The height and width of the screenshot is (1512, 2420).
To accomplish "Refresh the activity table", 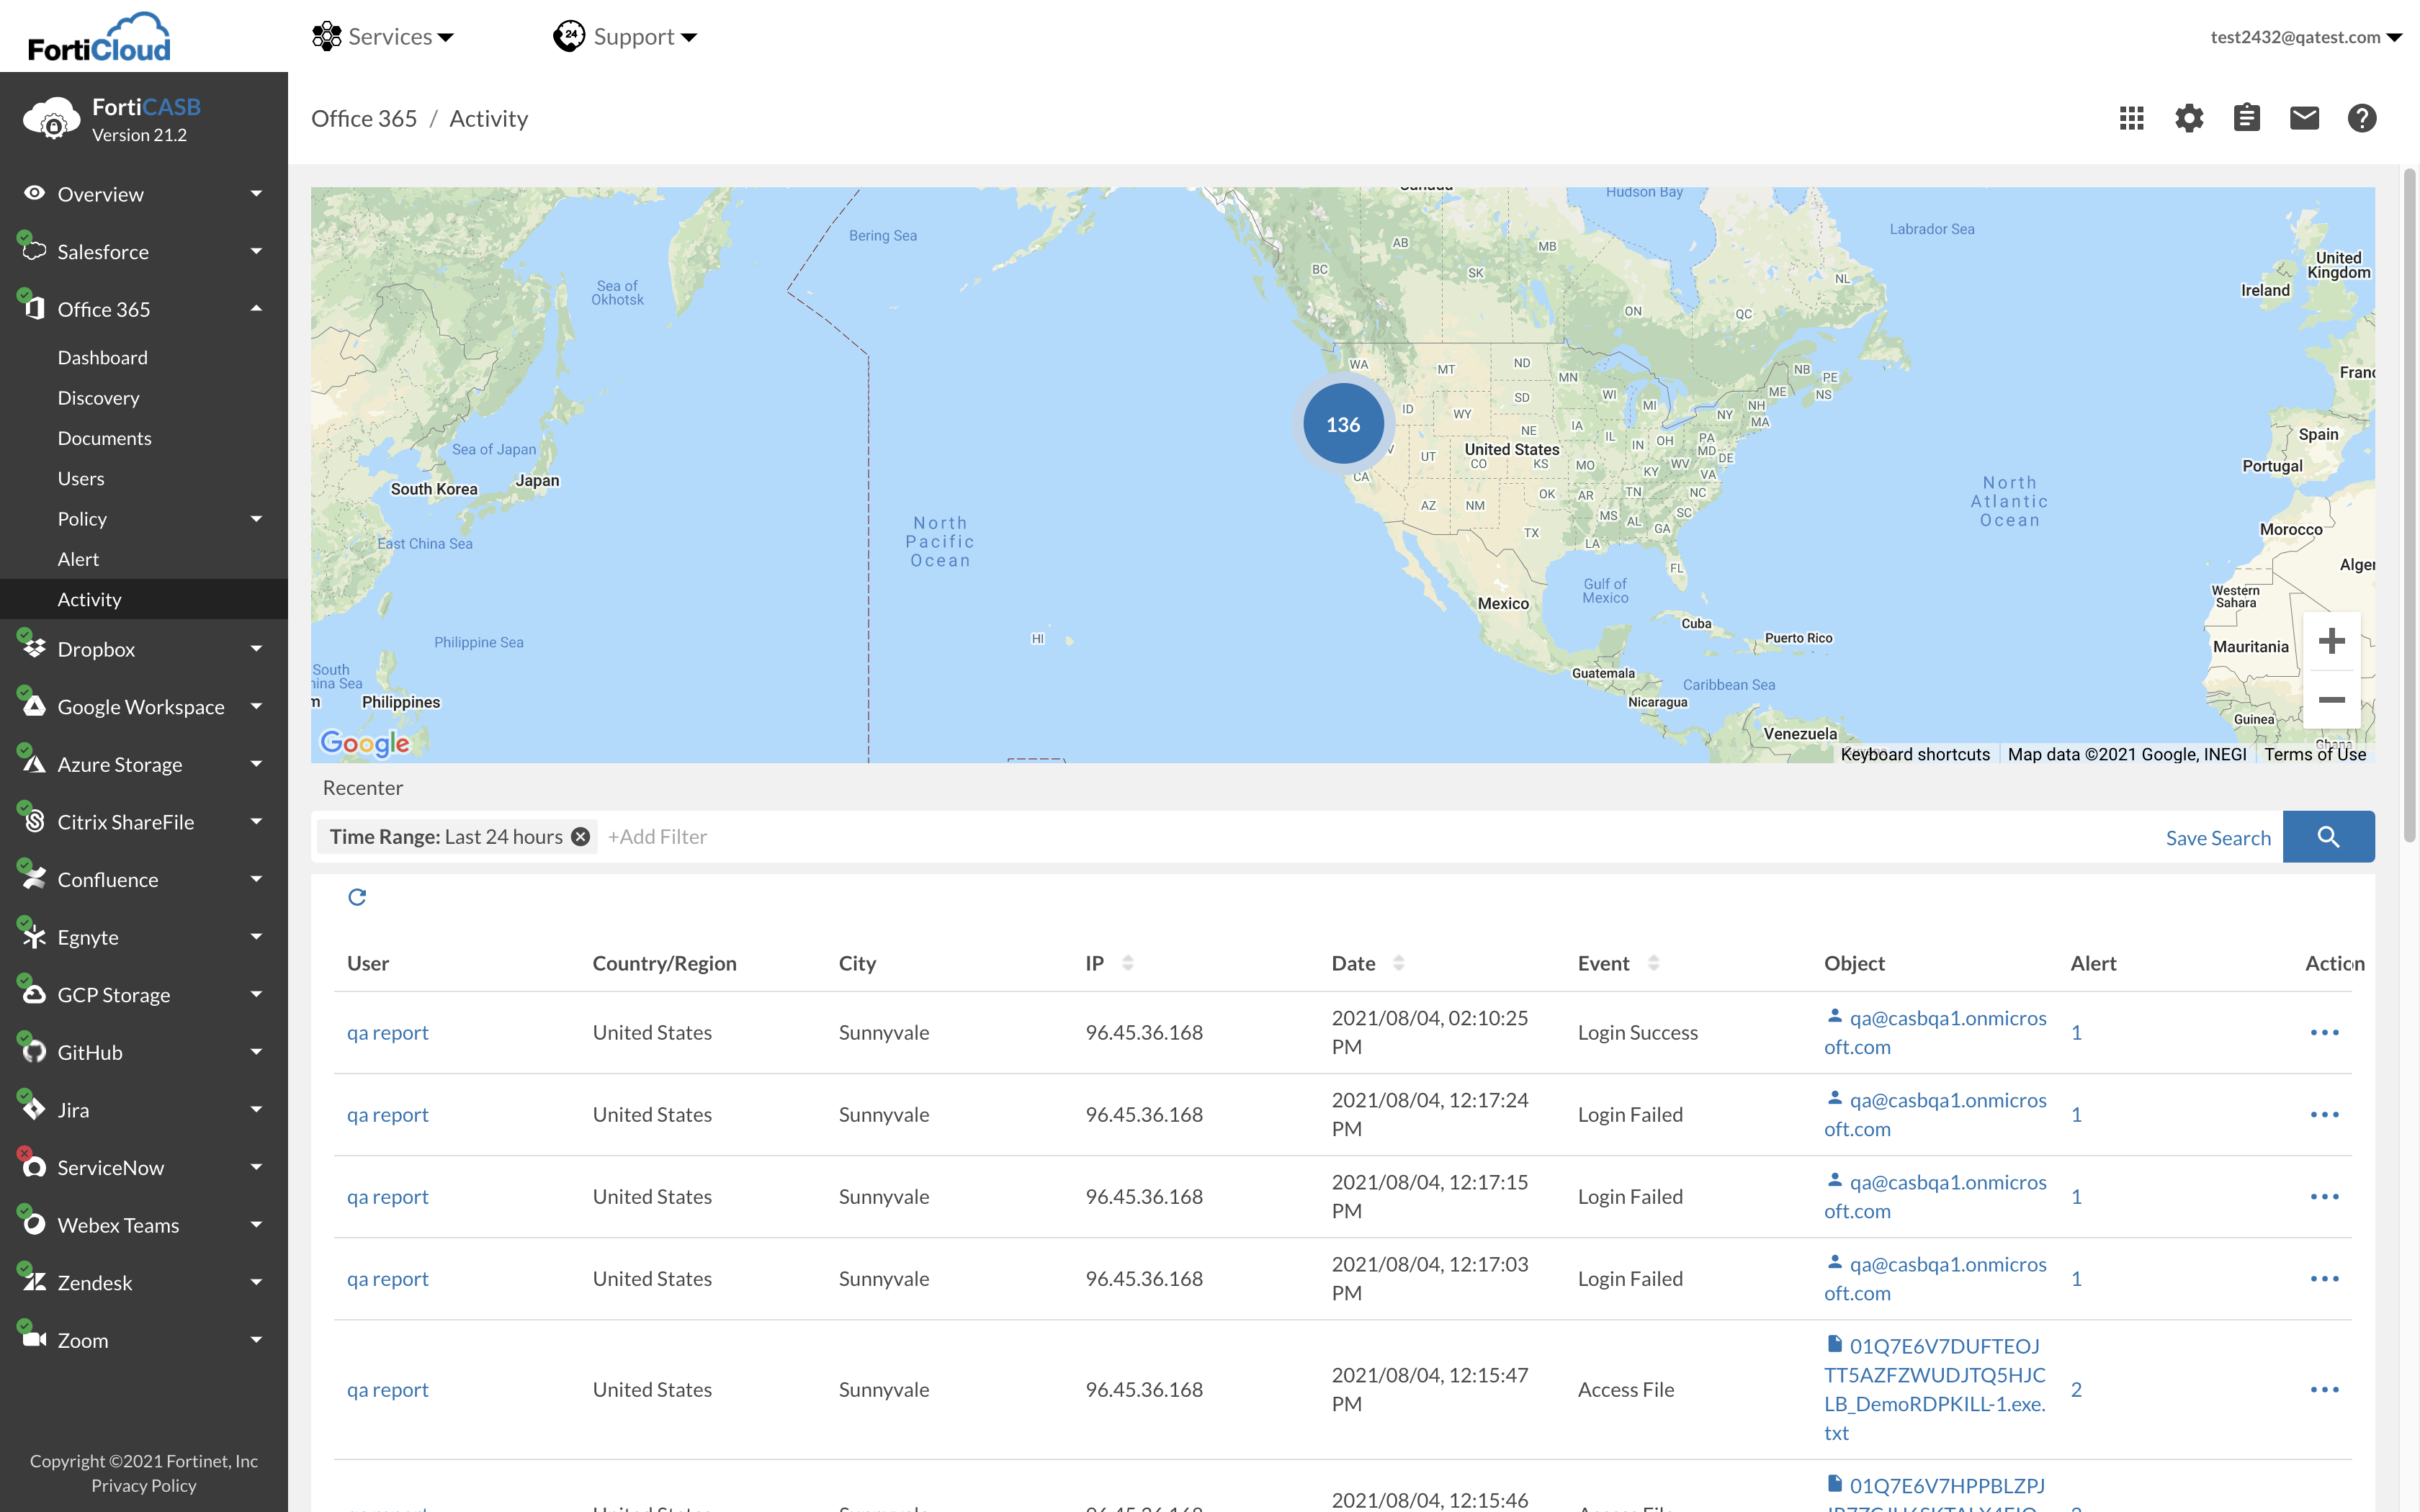I will pyautogui.click(x=357, y=897).
